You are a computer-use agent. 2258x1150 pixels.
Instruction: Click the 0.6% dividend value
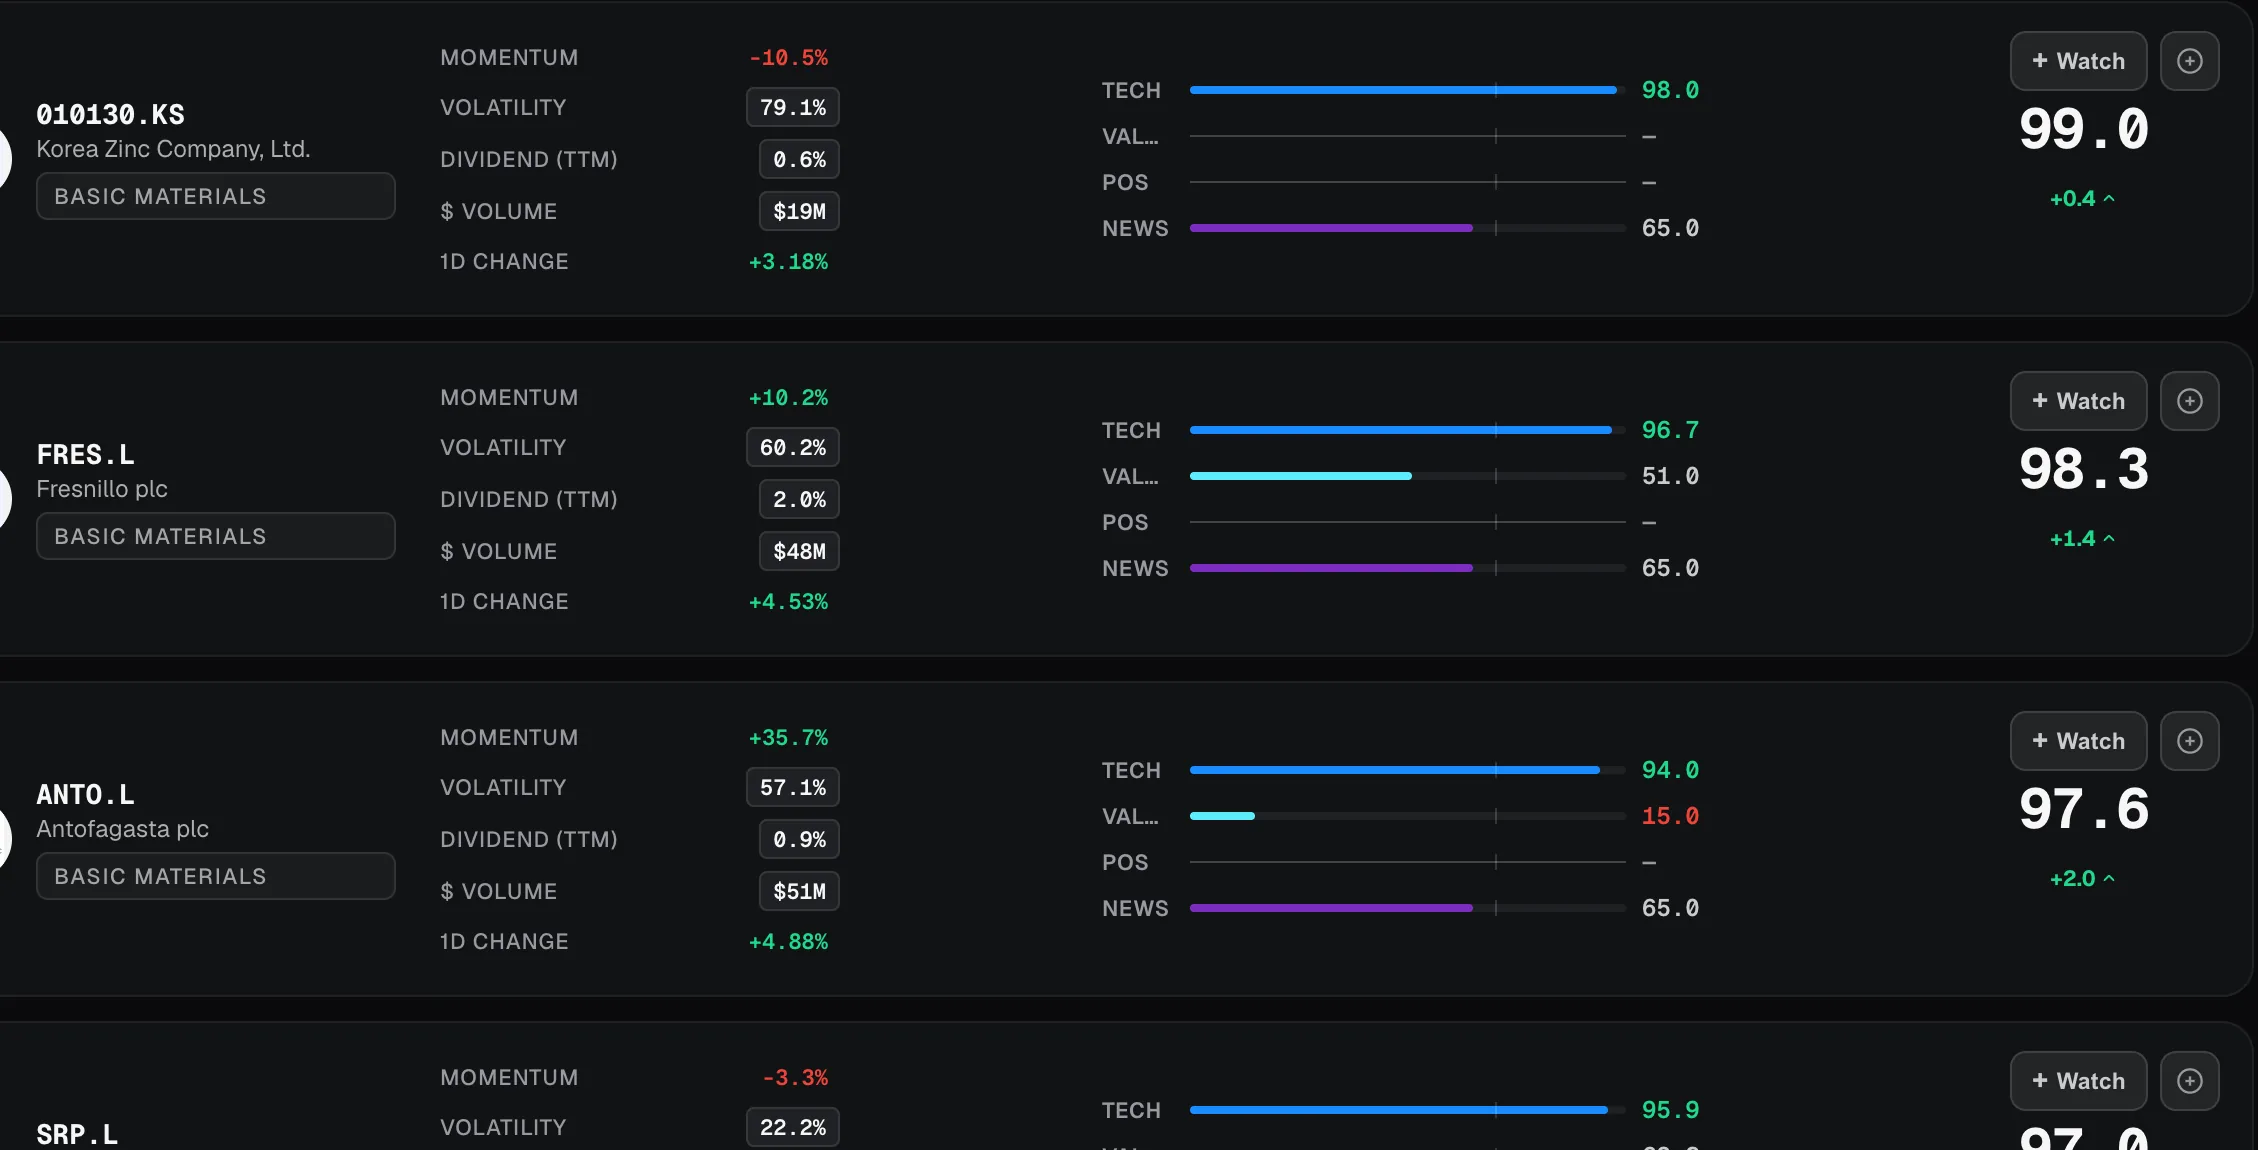click(799, 159)
